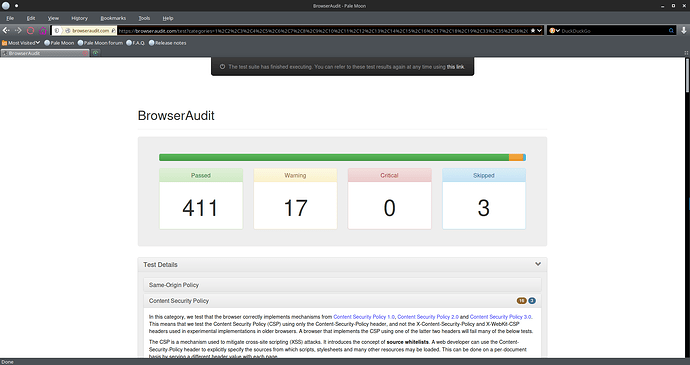Reload the page with the red reload icon

coord(30,30)
